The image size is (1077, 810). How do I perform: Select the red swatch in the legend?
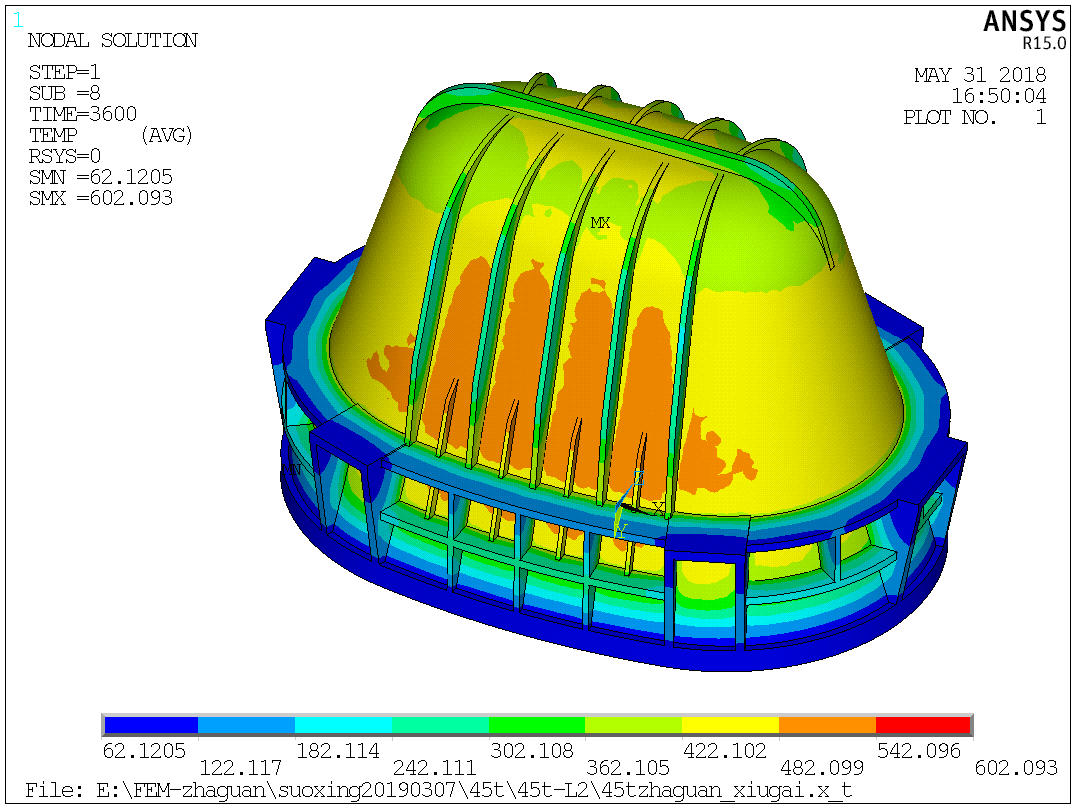[x=922, y=725]
